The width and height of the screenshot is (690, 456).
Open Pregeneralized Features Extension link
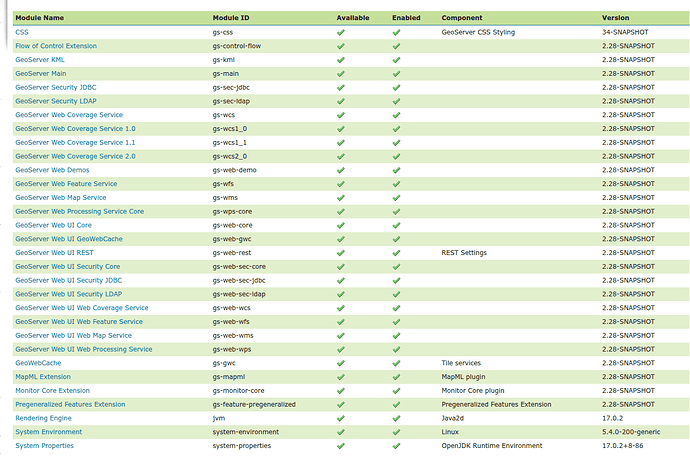70,404
